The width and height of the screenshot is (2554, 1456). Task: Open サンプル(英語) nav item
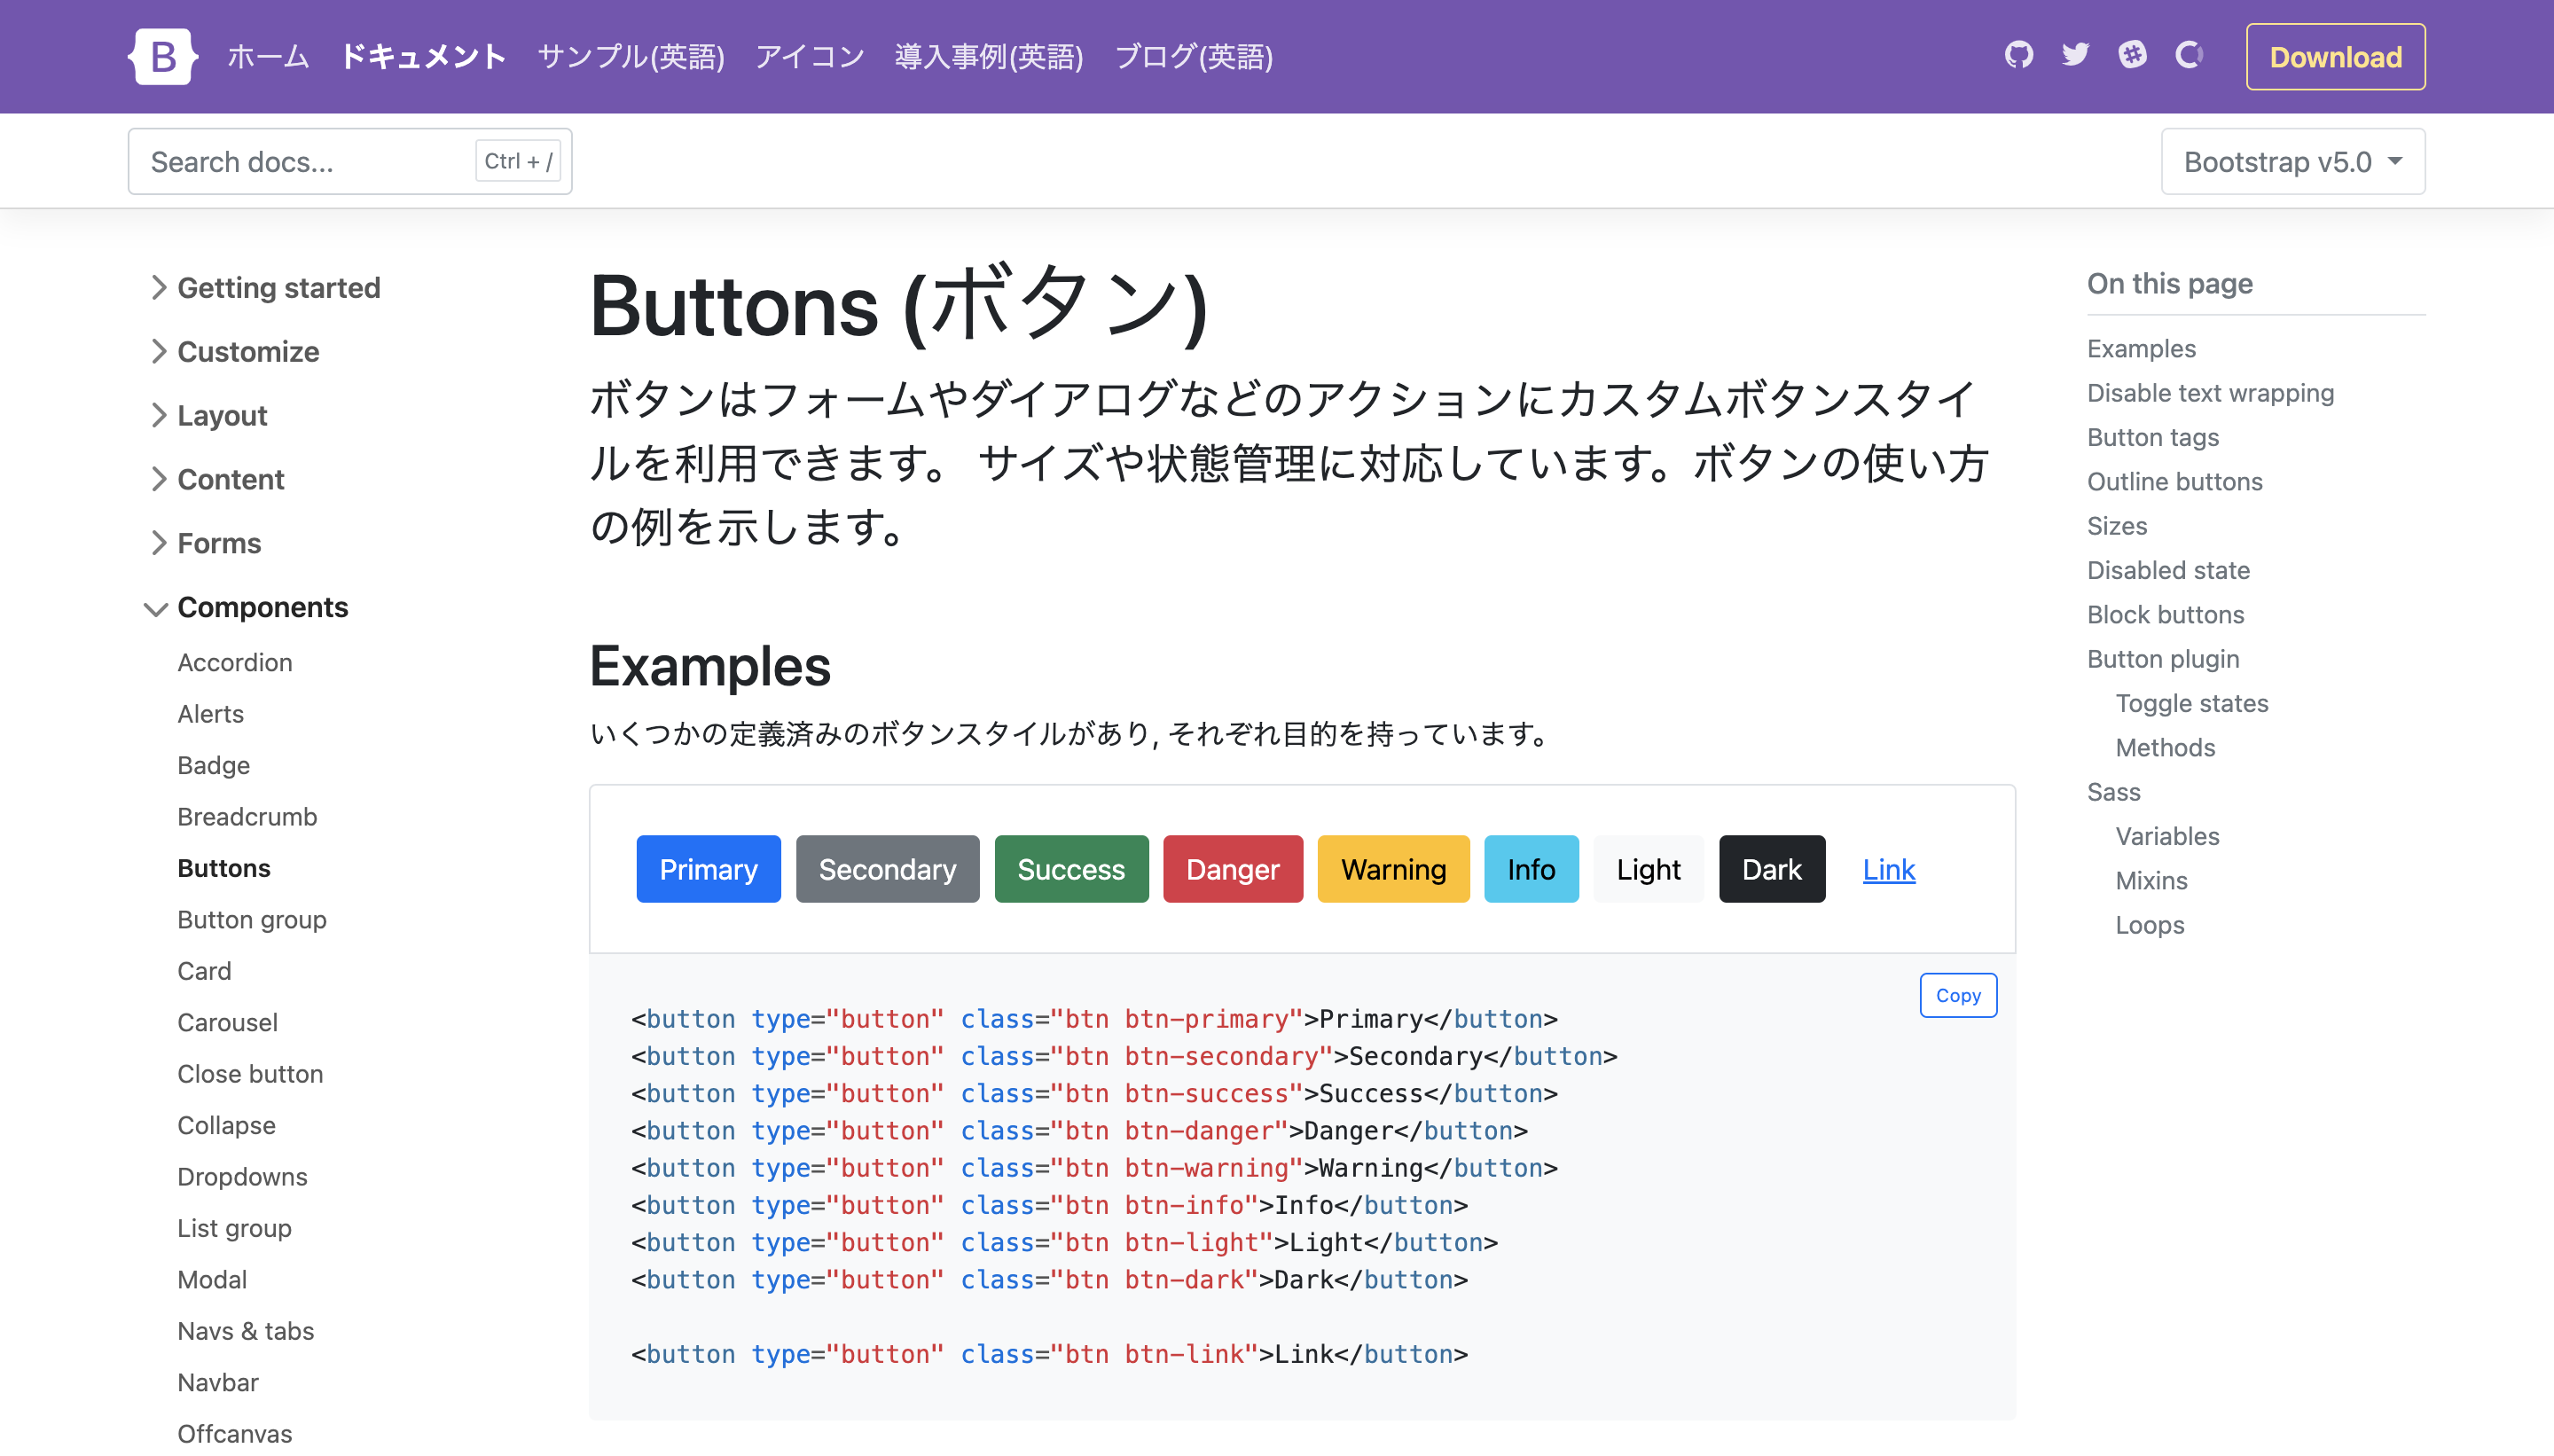click(x=631, y=57)
